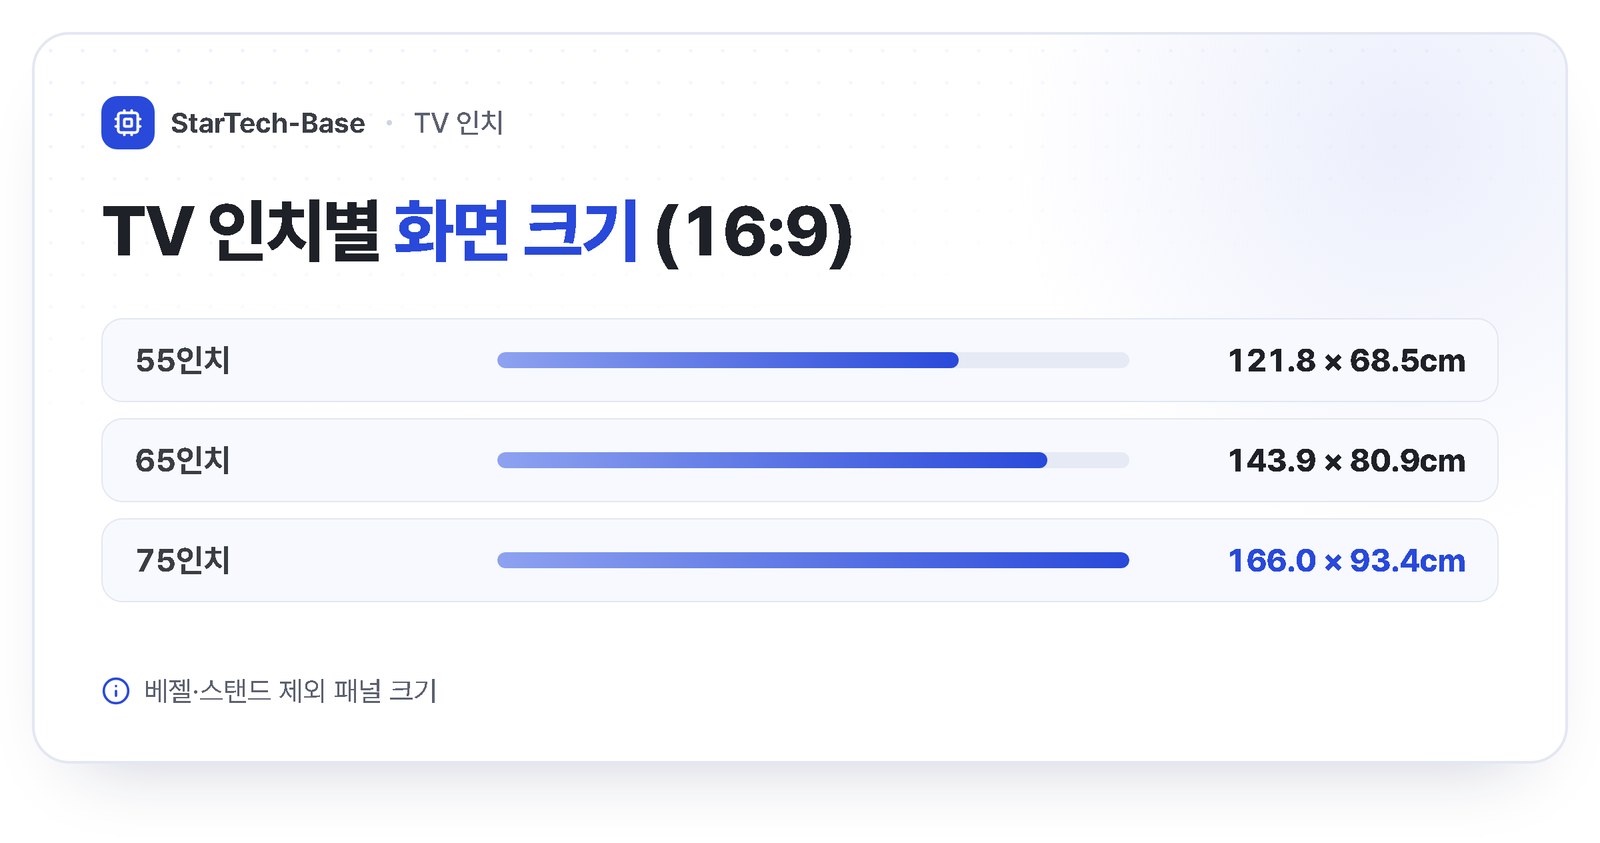Open the StarTech-Base brand name
This screenshot has height=843, width=1600.
coord(268,123)
